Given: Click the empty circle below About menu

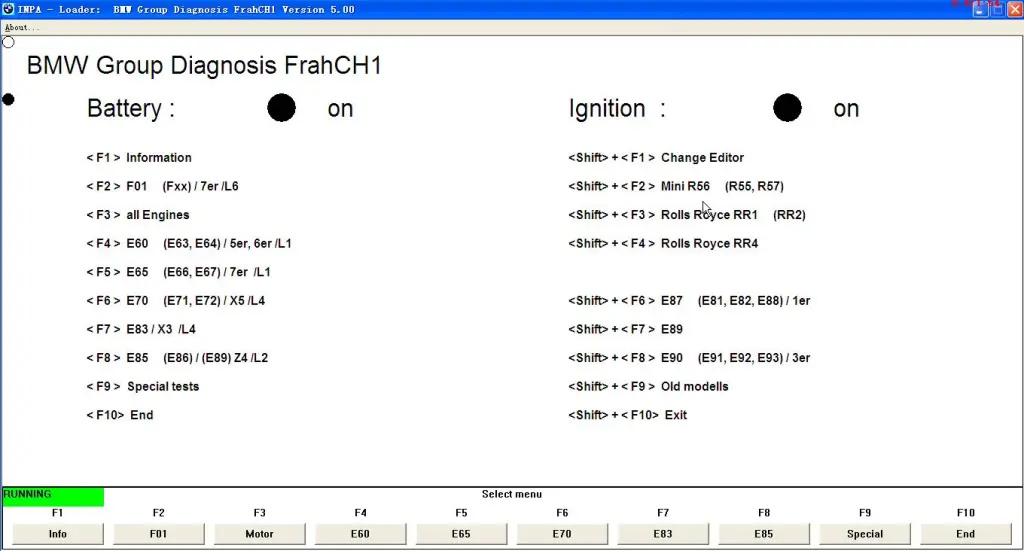Looking at the screenshot, I should point(8,42).
